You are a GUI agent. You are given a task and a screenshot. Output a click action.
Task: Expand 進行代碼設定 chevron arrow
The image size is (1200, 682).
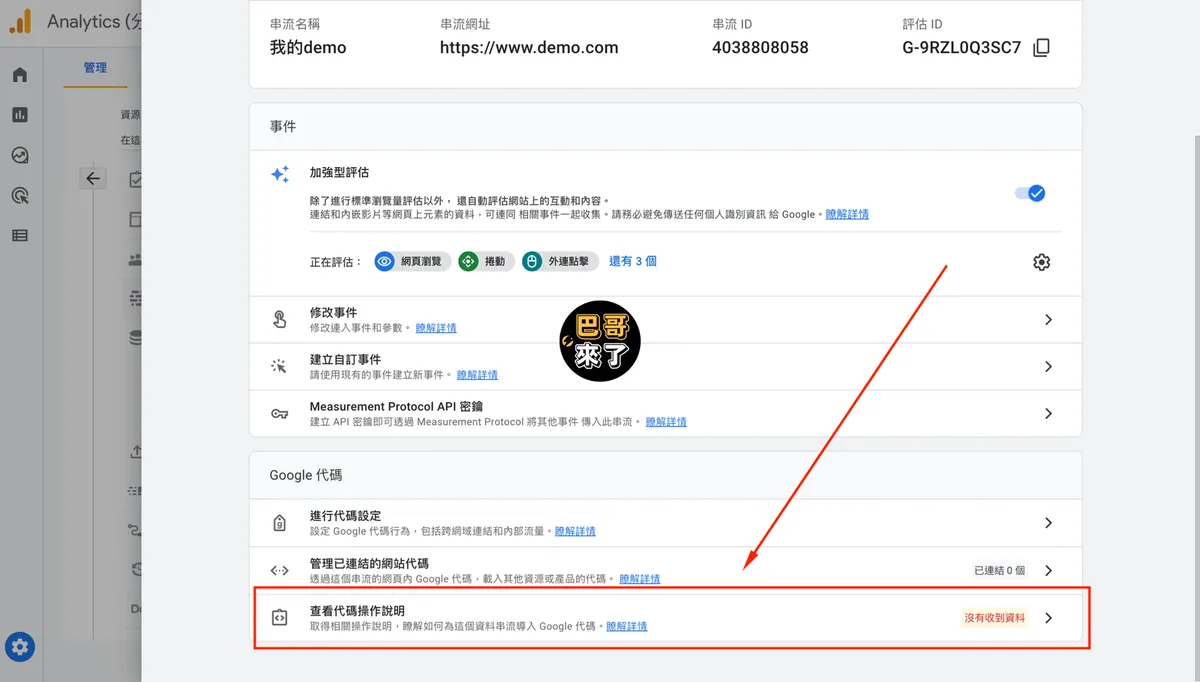pyautogui.click(x=1048, y=523)
